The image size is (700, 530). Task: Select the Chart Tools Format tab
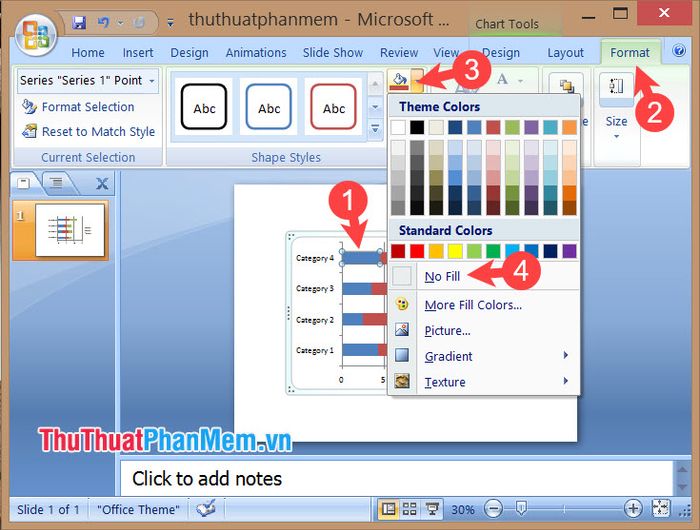pos(630,53)
